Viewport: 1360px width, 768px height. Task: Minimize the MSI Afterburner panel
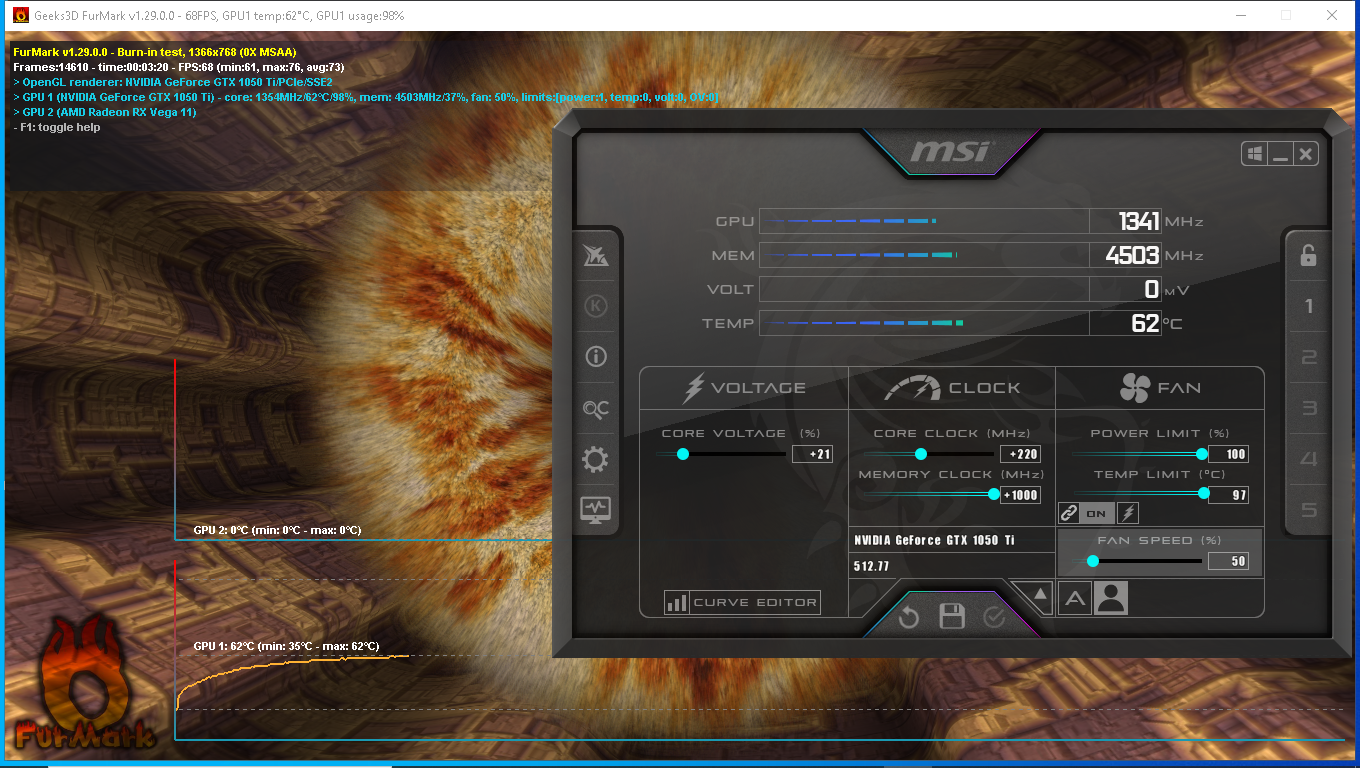point(1280,154)
